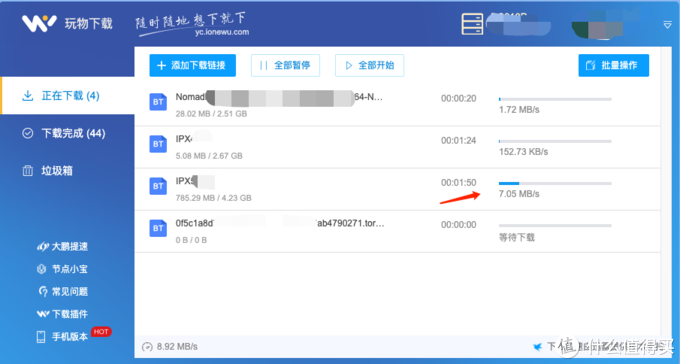Click the 7.05 MB/s speed value
Viewport: 680px width, 364px height.
(519, 194)
